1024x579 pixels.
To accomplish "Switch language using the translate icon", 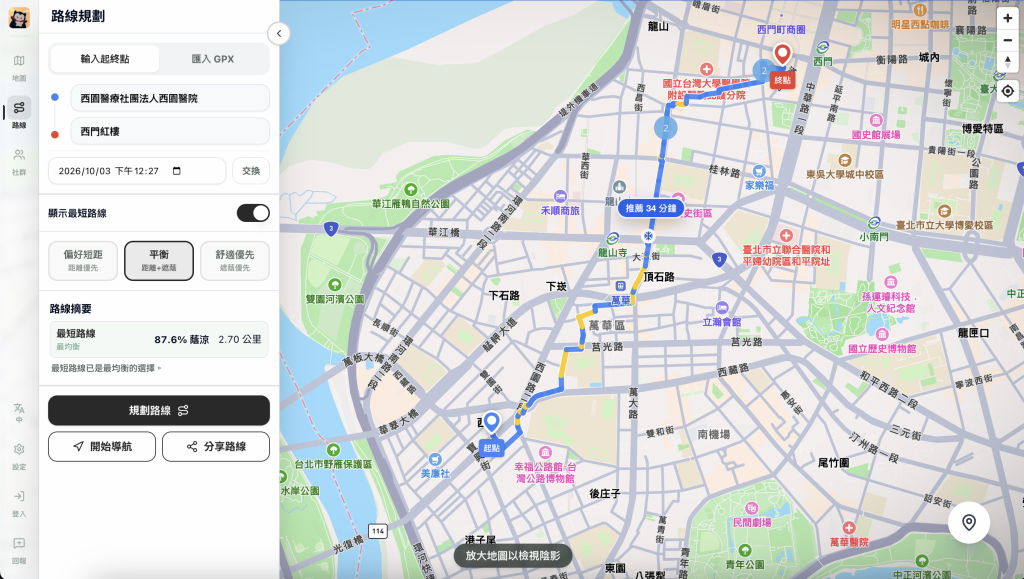I will tap(19, 413).
